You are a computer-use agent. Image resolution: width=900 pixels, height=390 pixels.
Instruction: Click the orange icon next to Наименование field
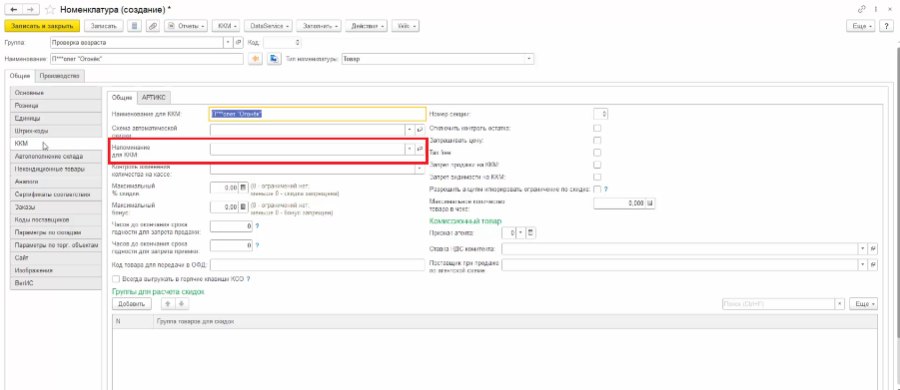tap(257, 59)
